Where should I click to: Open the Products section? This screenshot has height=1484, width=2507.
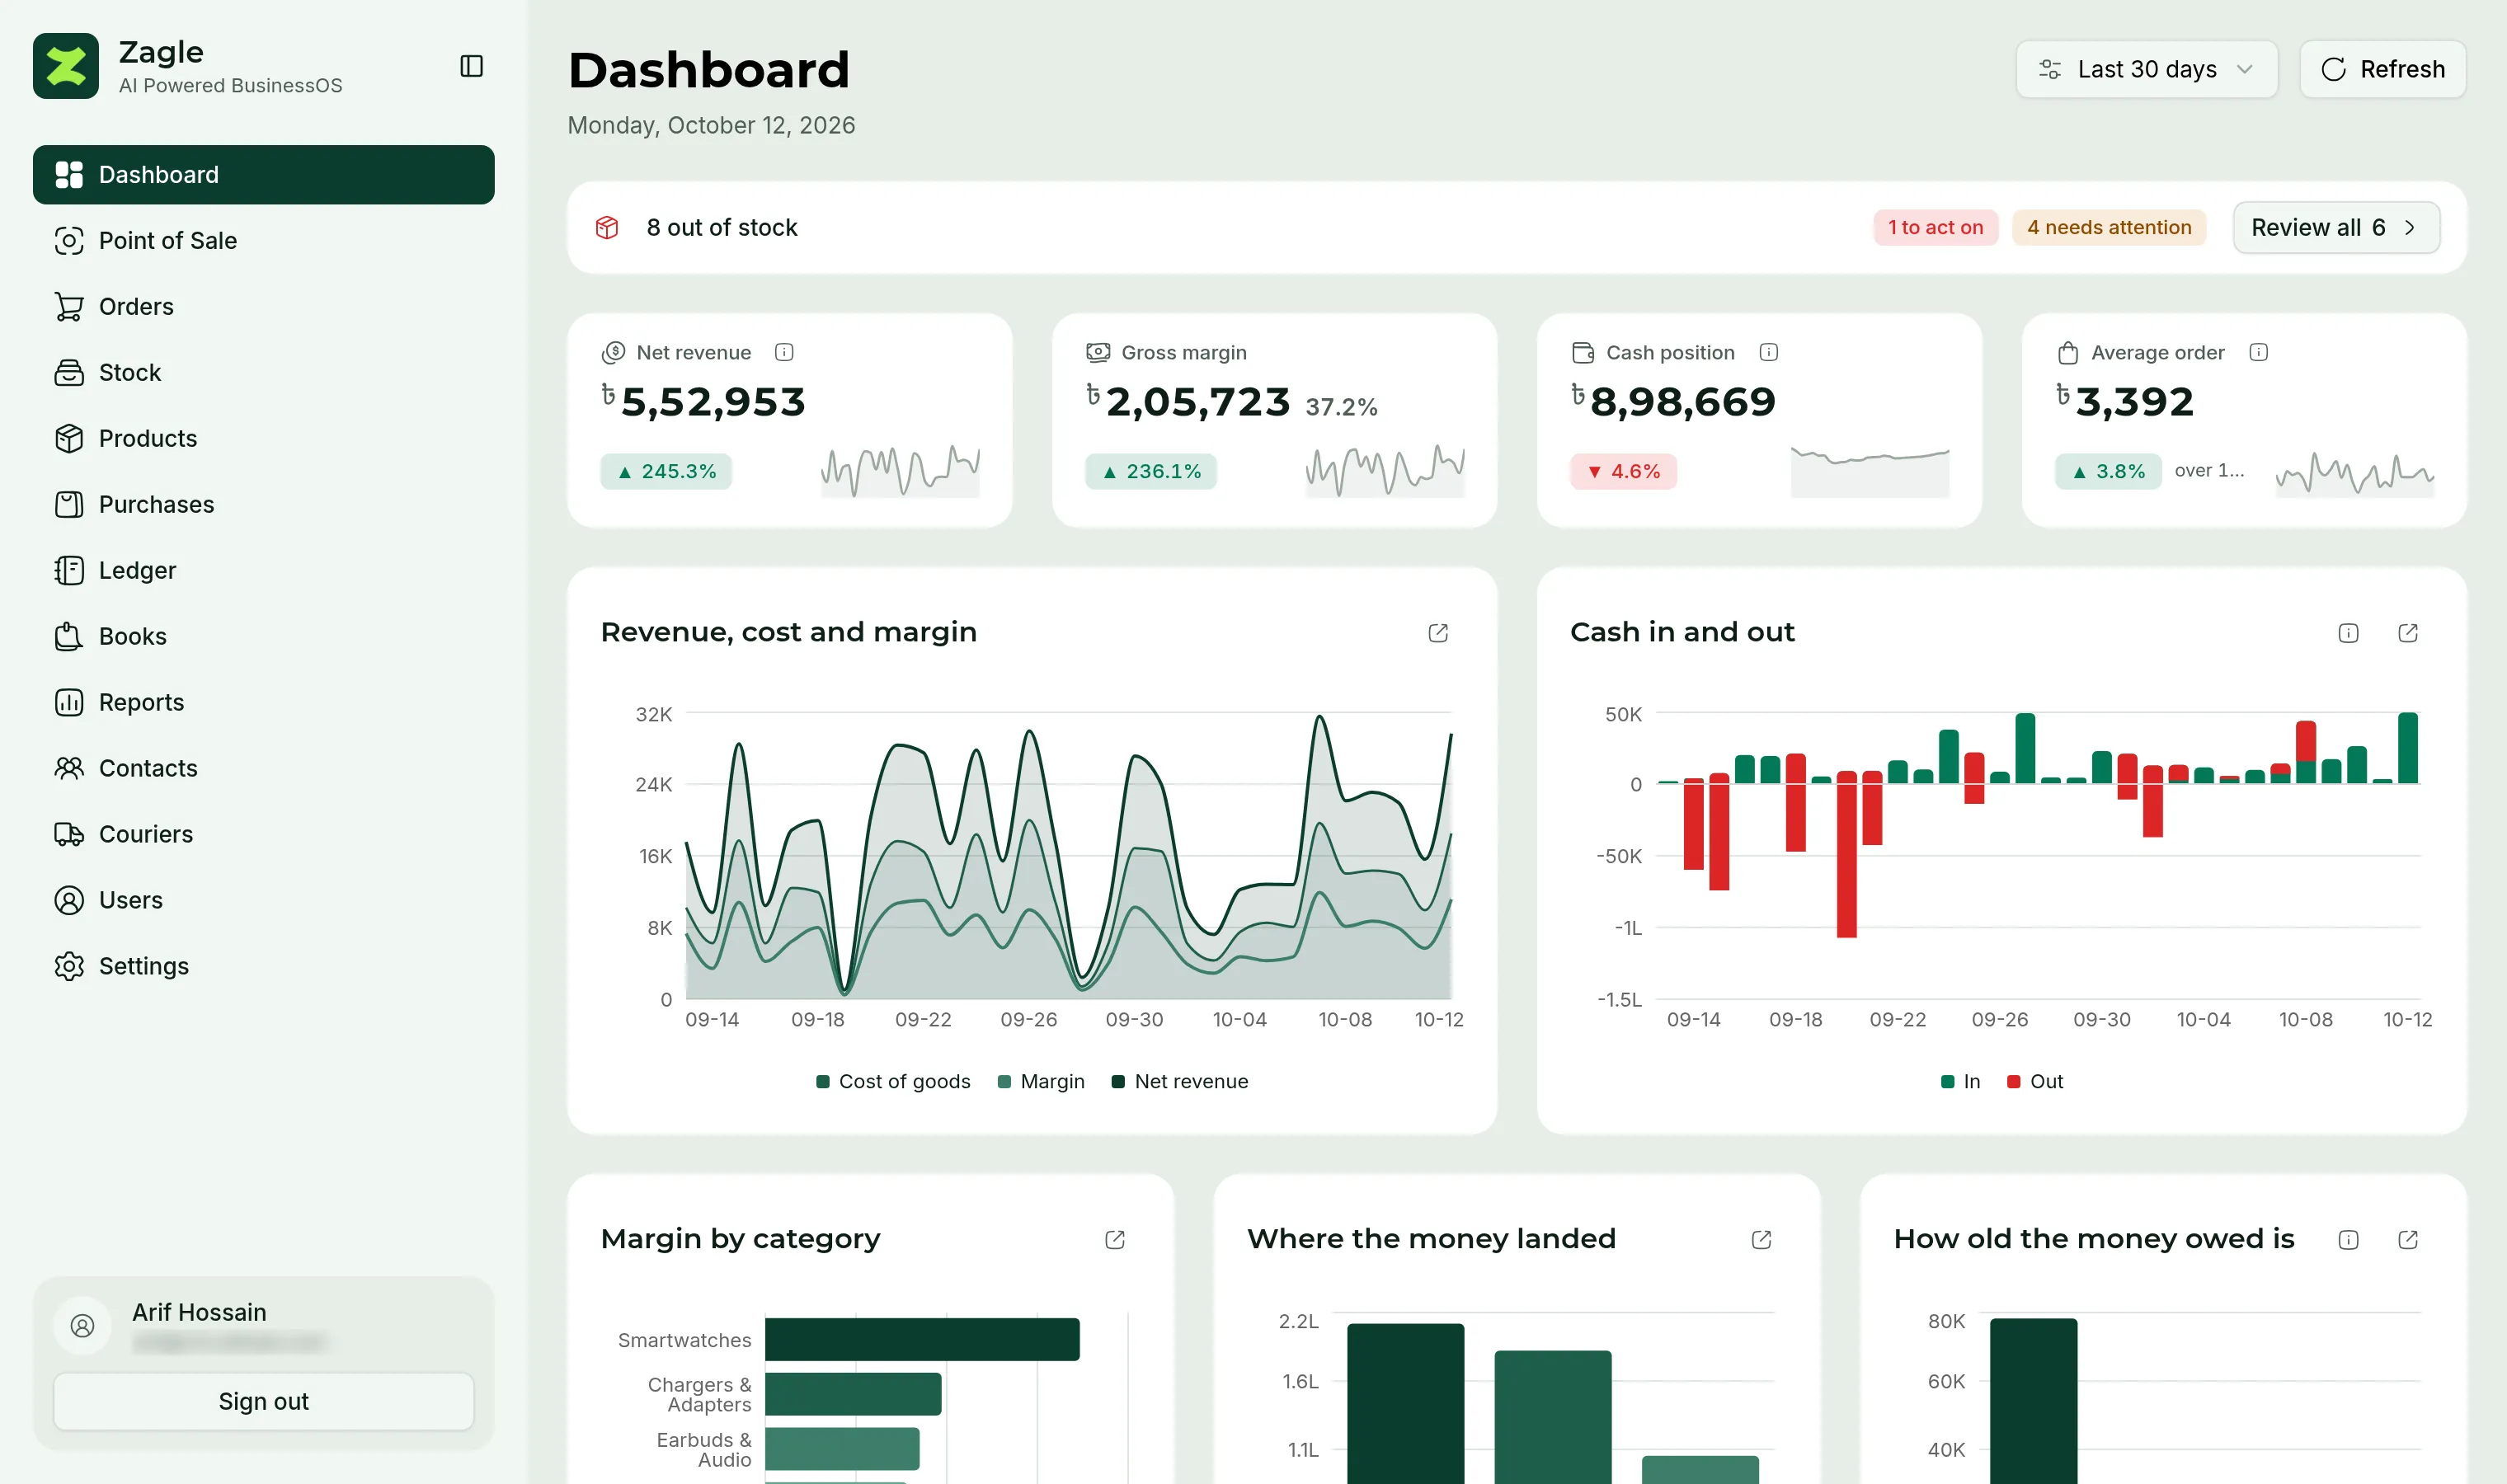click(x=263, y=438)
